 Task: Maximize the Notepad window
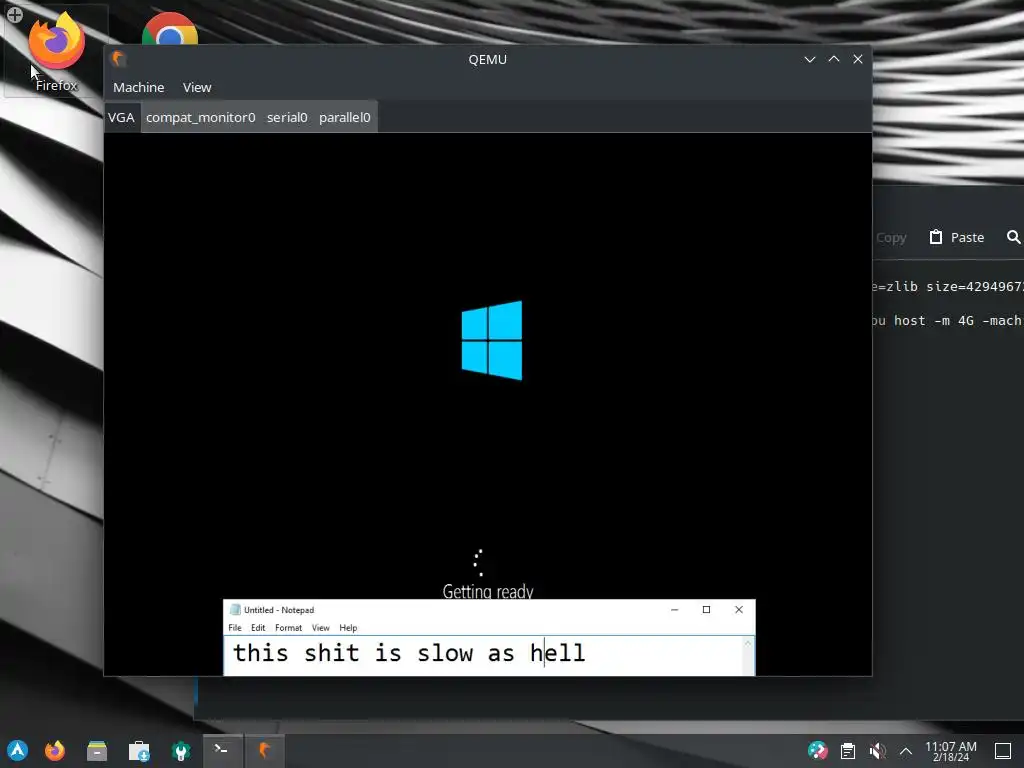click(x=706, y=610)
